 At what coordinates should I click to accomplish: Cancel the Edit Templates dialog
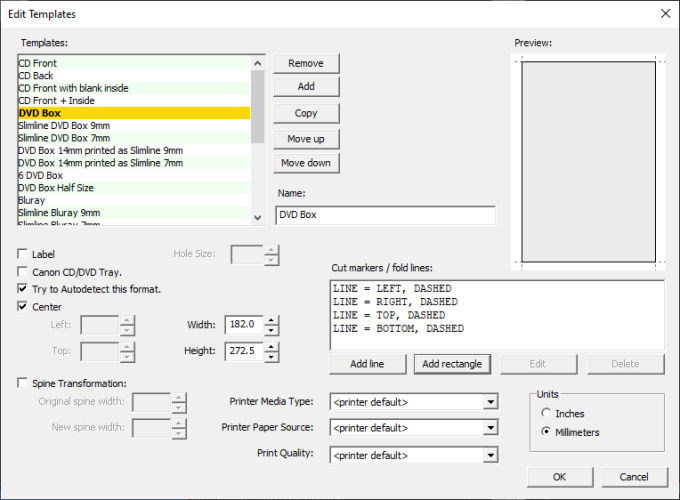pyautogui.click(x=634, y=477)
